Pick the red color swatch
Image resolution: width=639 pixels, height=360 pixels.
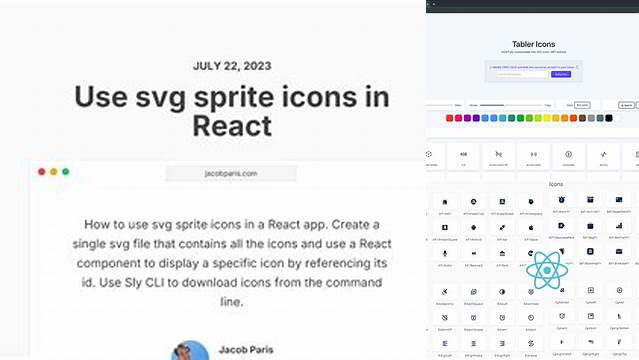click(450, 118)
